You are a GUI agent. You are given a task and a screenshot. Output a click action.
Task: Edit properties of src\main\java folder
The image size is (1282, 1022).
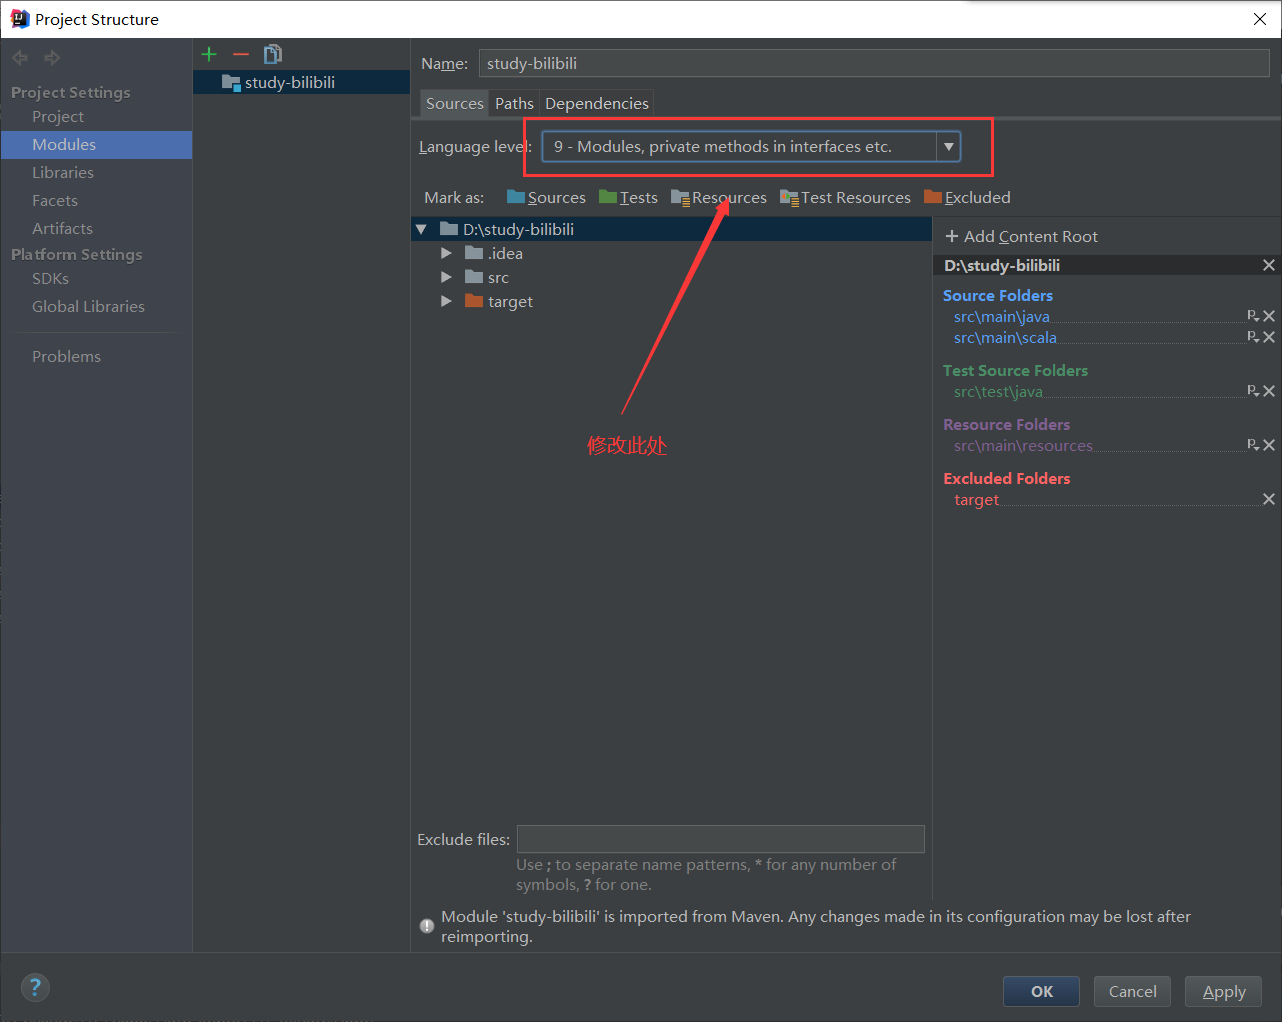coord(1253,316)
